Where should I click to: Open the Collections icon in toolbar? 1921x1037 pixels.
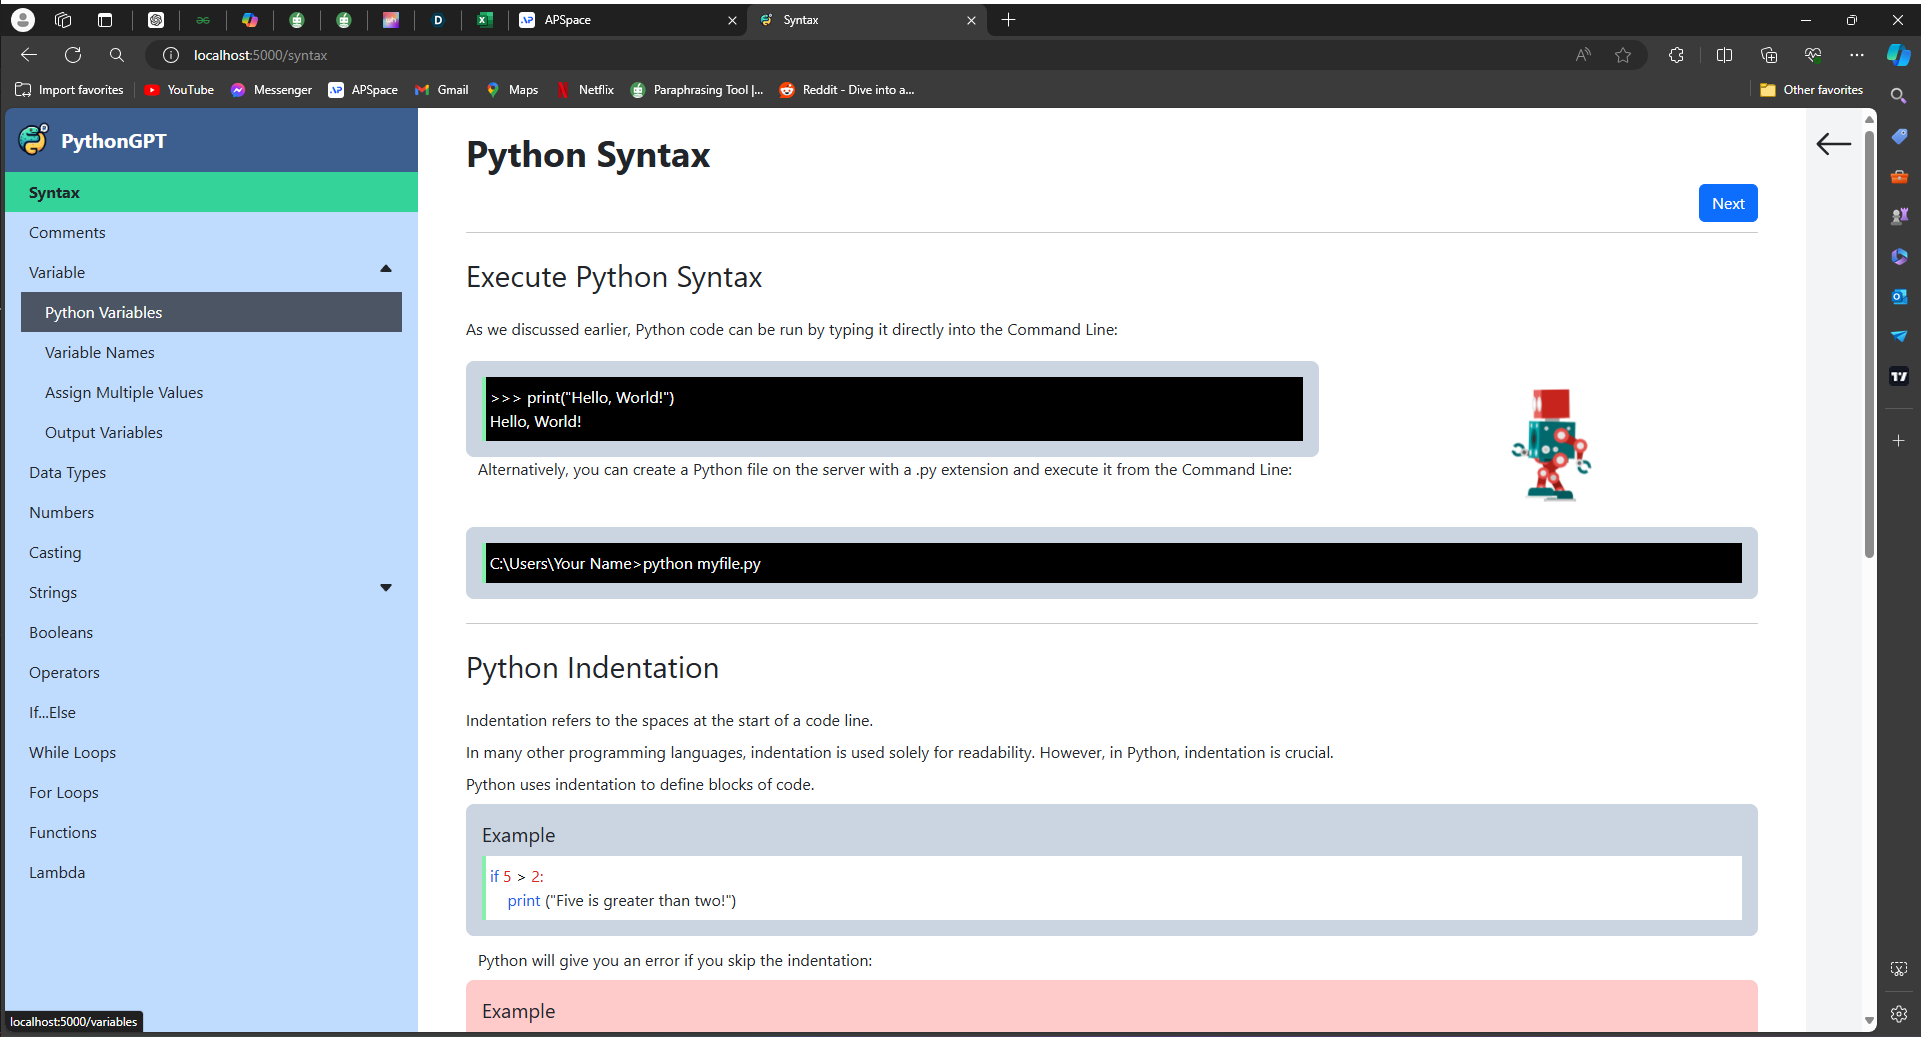(x=1769, y=55)
